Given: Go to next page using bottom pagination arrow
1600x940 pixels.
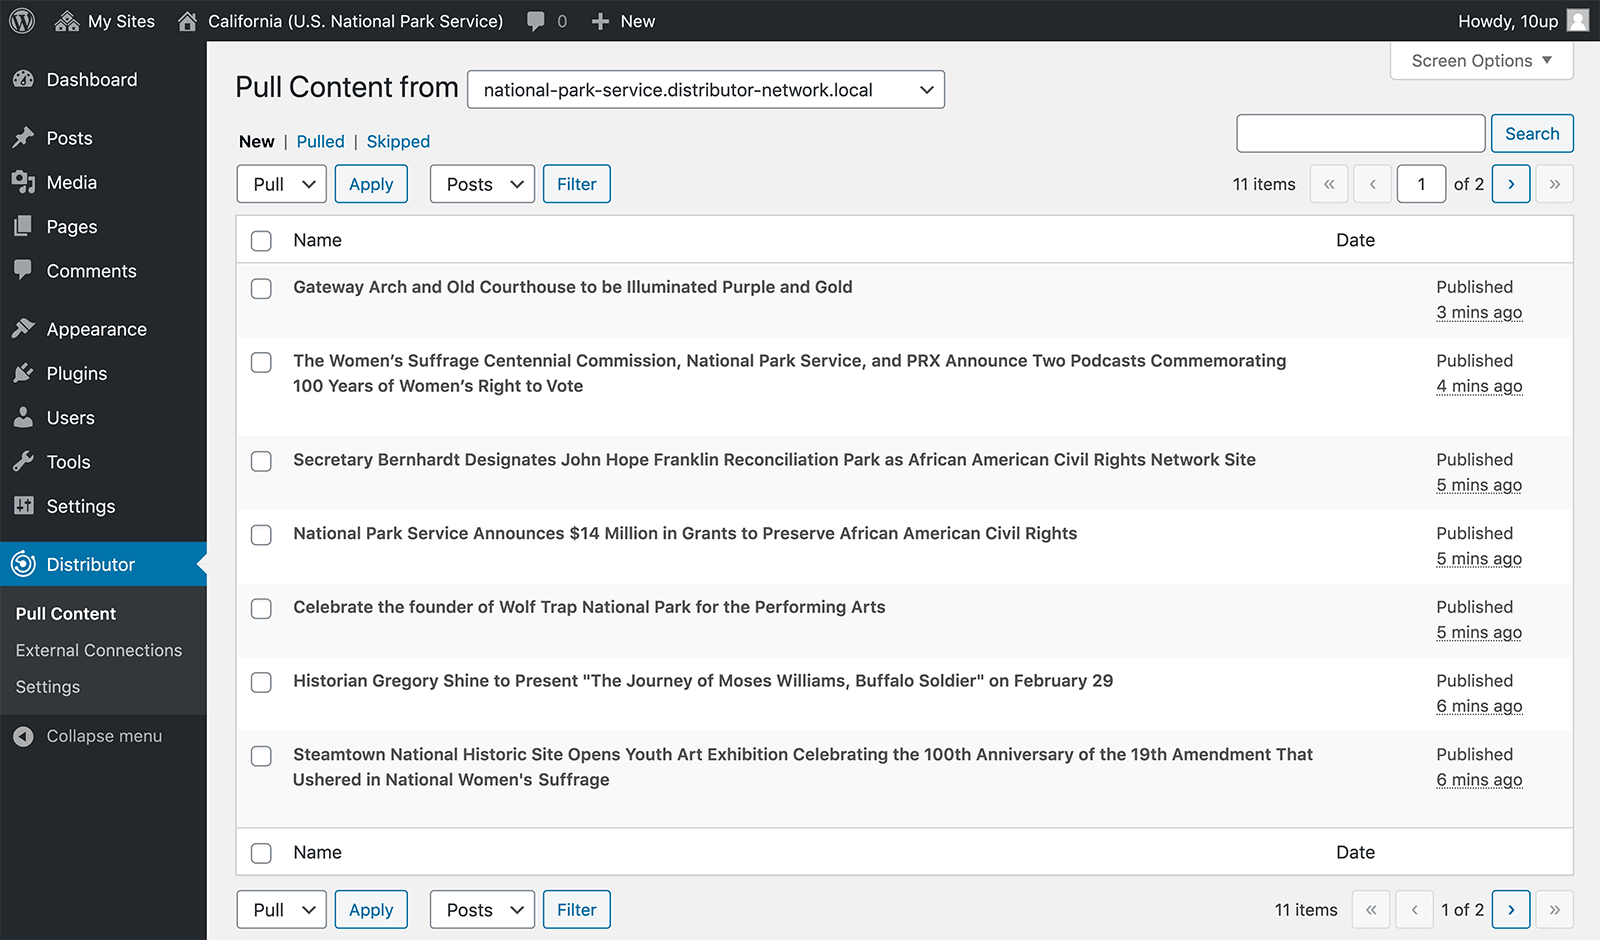Looking at the screenshot, I should point(1511,910).
